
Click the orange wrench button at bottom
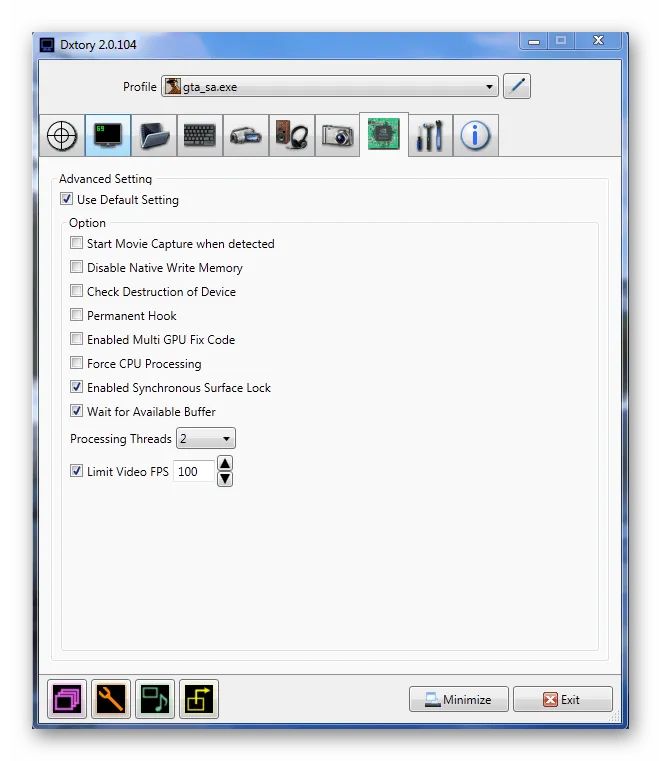coord(111,699)
